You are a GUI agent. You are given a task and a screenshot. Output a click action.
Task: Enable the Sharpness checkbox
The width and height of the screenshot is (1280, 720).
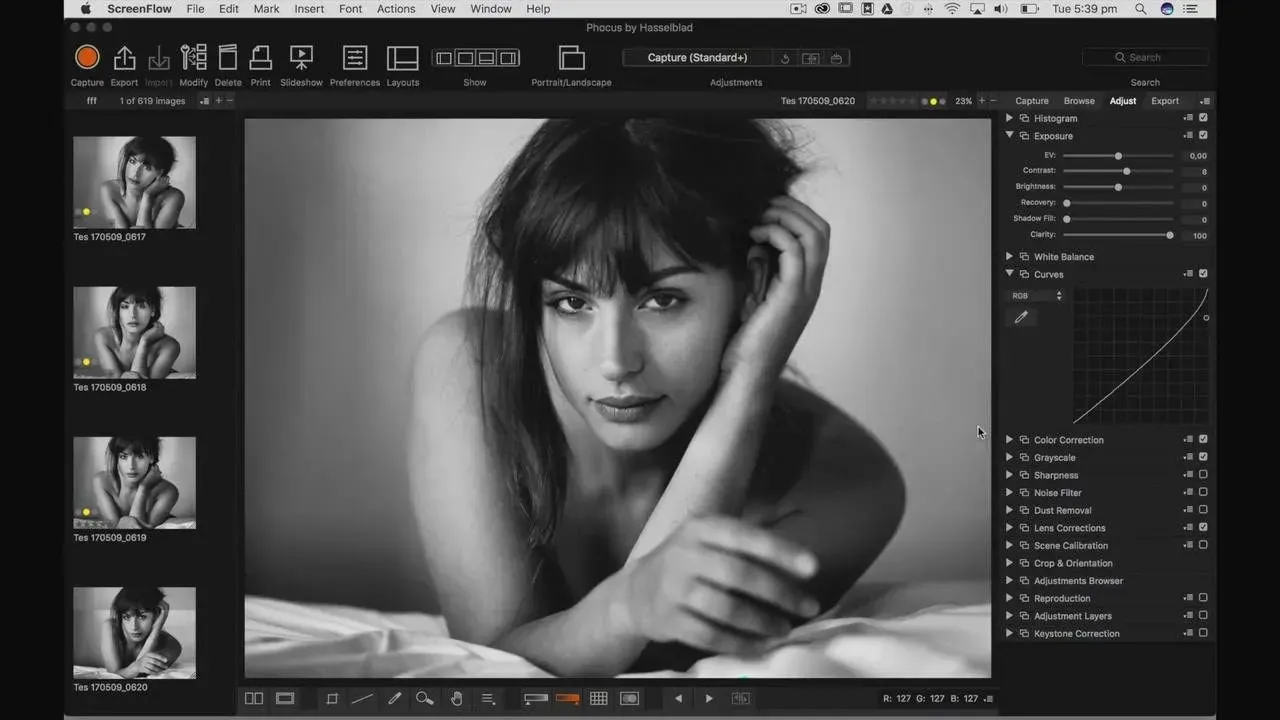pos(1203,475)
